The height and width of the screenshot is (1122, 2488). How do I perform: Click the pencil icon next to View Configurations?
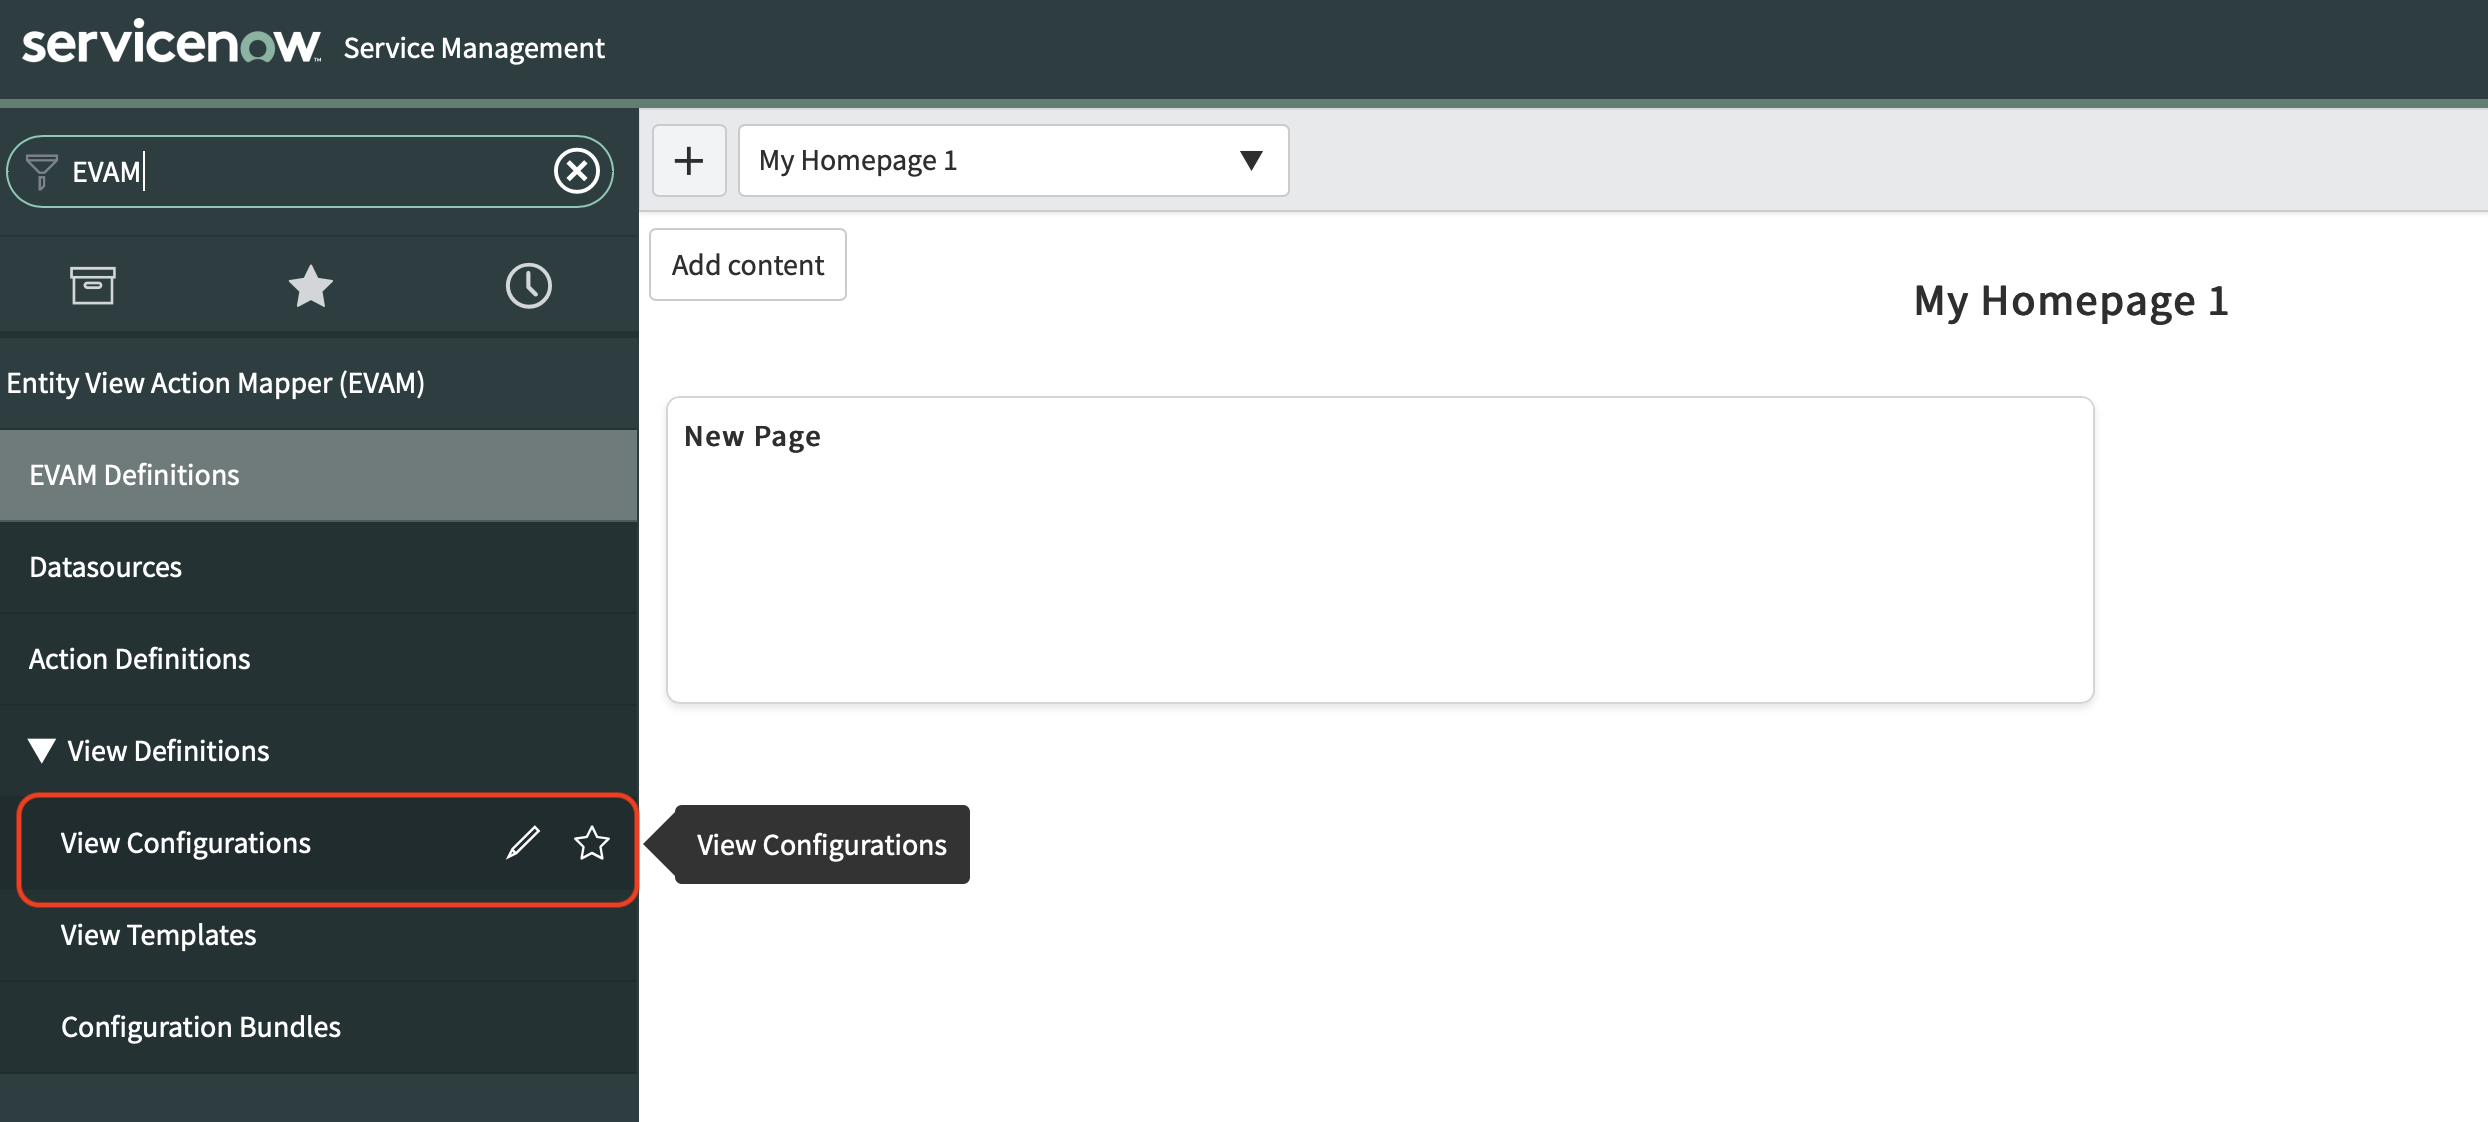coord(523,843)
